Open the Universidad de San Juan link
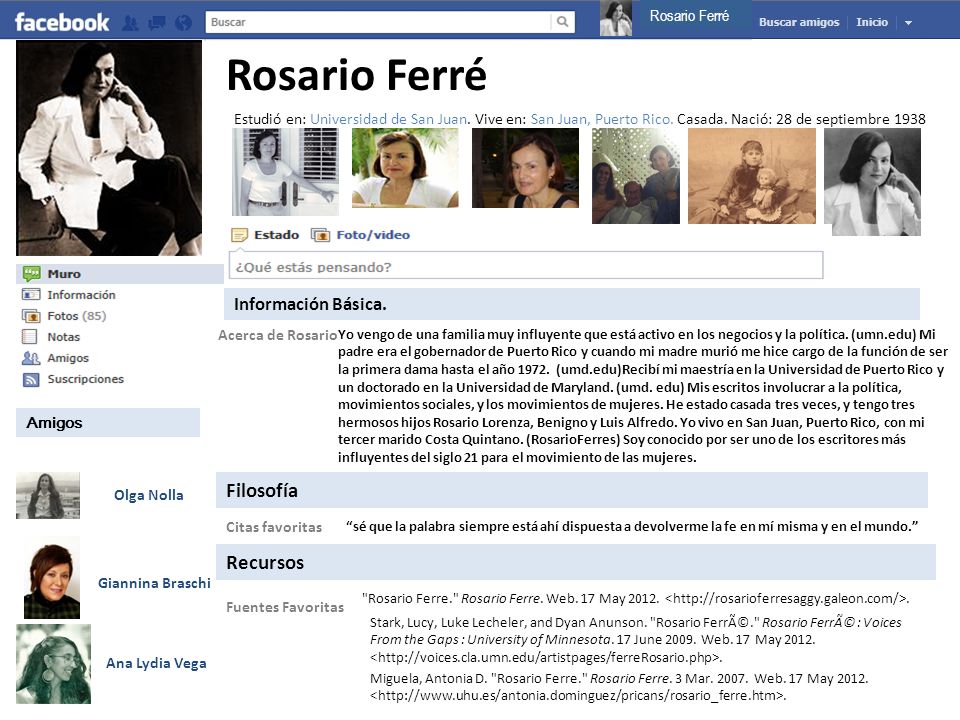 tap(389, 119)
